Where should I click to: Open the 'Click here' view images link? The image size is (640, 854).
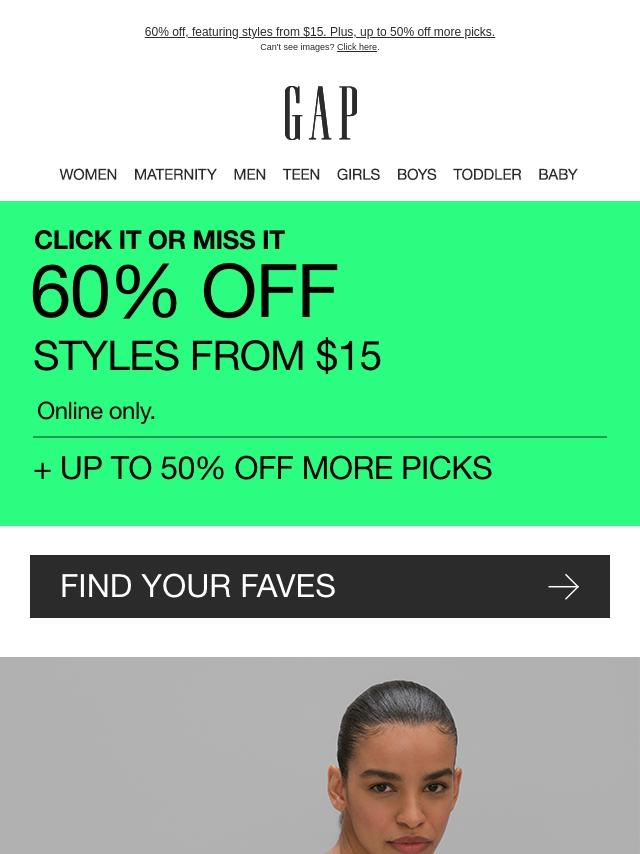(357, 47)
